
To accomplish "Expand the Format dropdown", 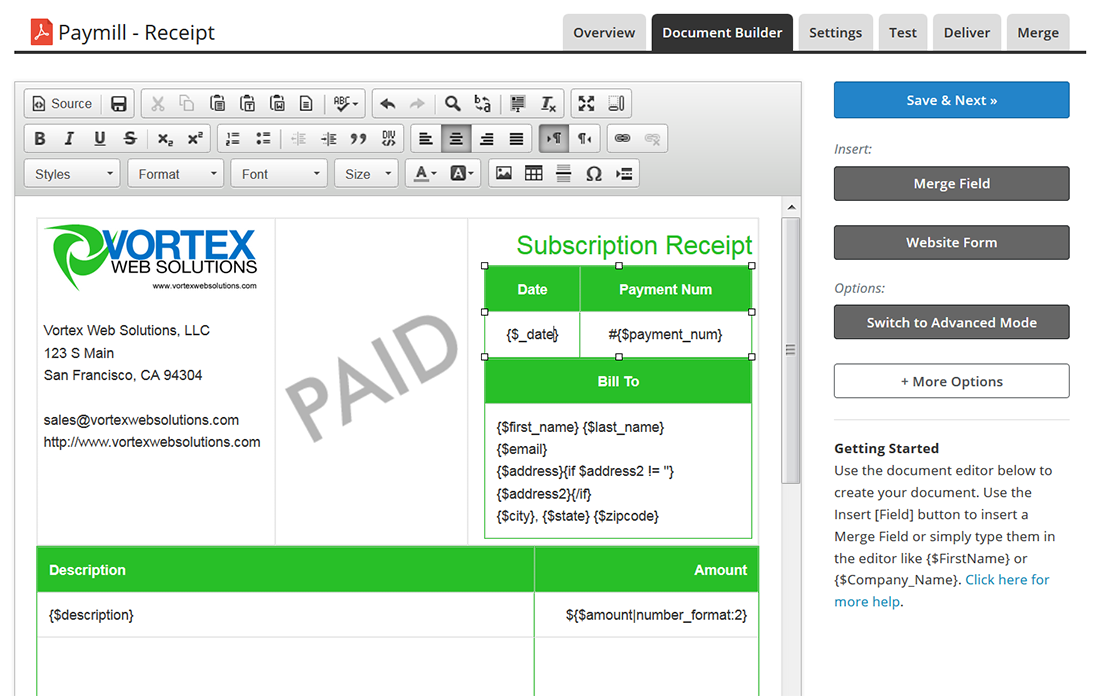I will coord(176,174).
